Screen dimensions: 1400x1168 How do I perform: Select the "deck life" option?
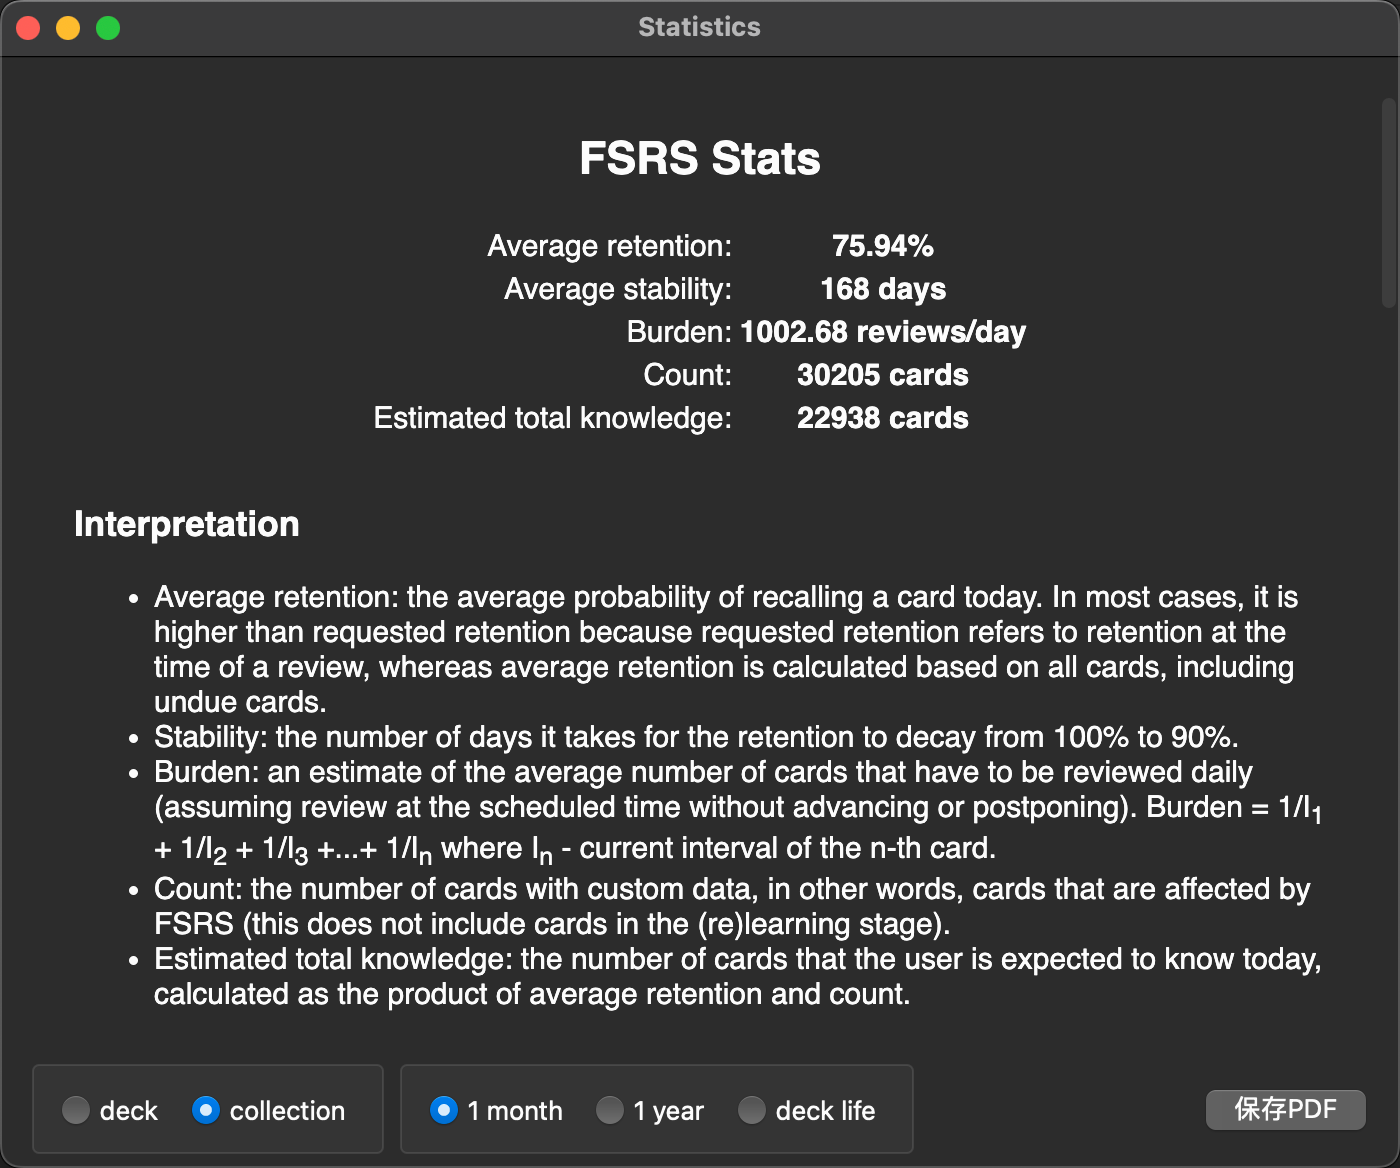point(752,1110)
